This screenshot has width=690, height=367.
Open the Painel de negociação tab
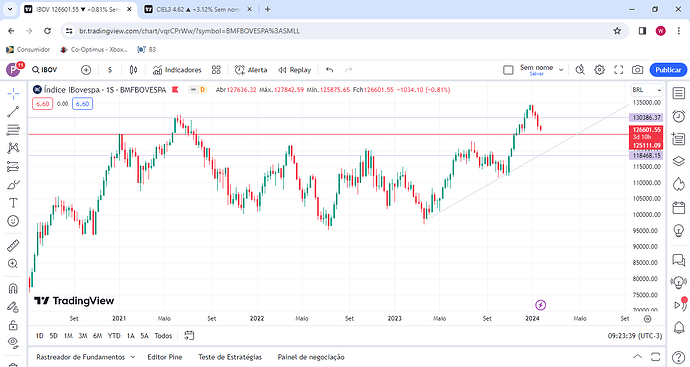[311, 357]
